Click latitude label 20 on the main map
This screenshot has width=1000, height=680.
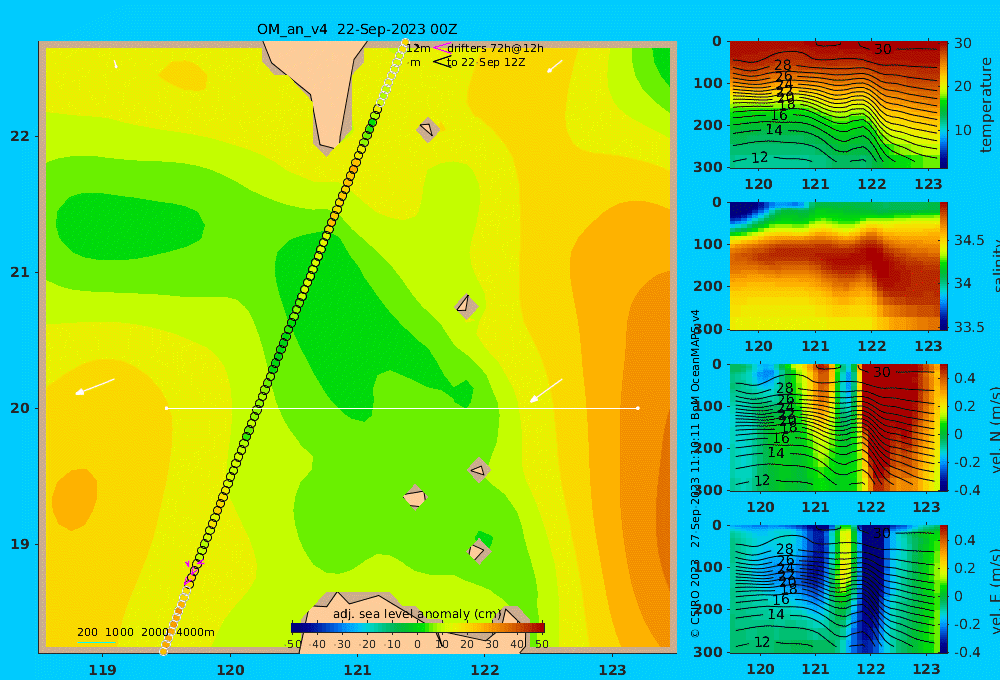click(20, 408)
